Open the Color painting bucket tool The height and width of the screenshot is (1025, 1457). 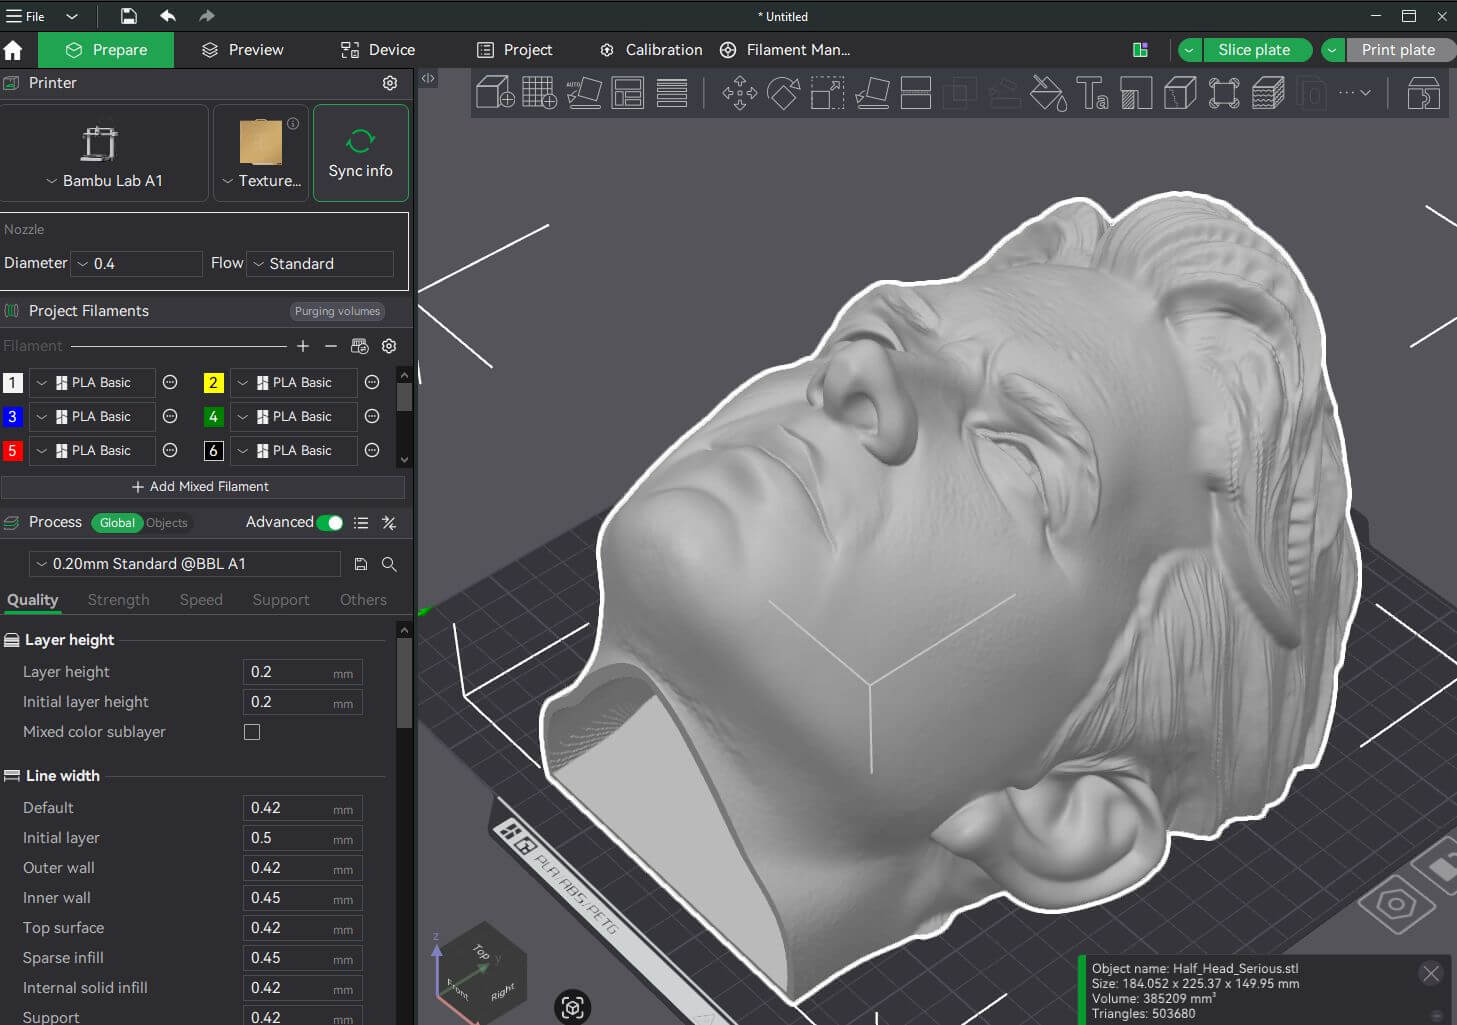[1048, 93]
